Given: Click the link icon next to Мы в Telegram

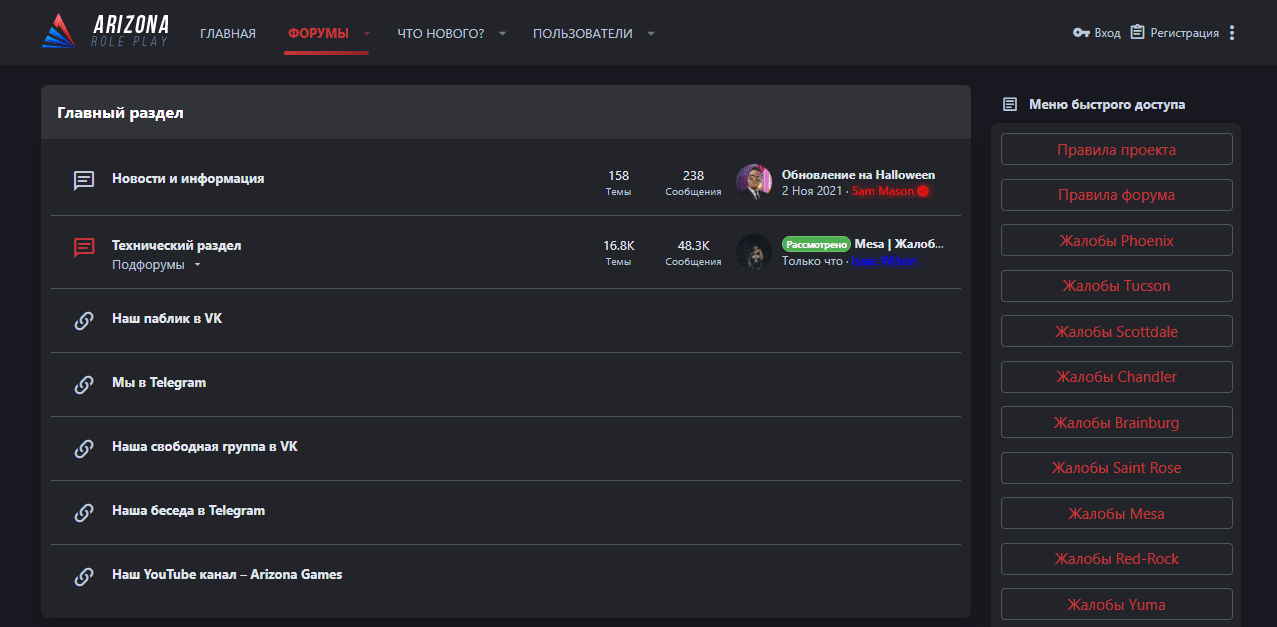Looking at the screenshot, I should coord(84,385).
